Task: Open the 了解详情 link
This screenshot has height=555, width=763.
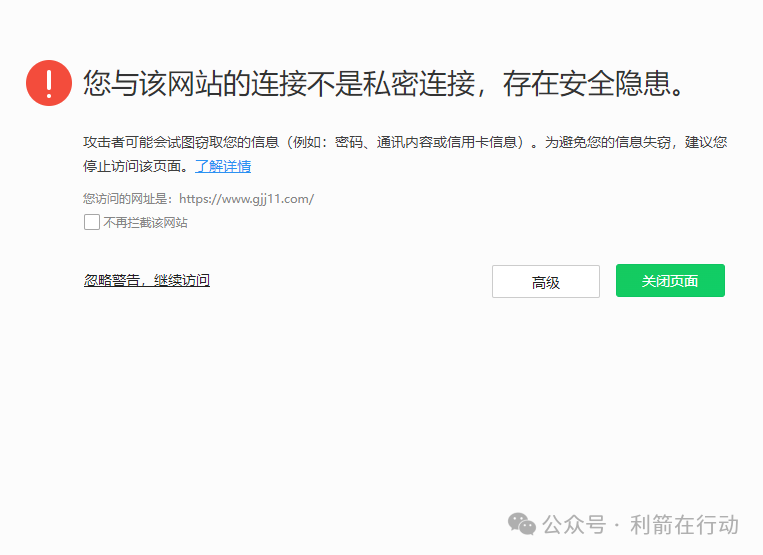Action: [223, 166]
